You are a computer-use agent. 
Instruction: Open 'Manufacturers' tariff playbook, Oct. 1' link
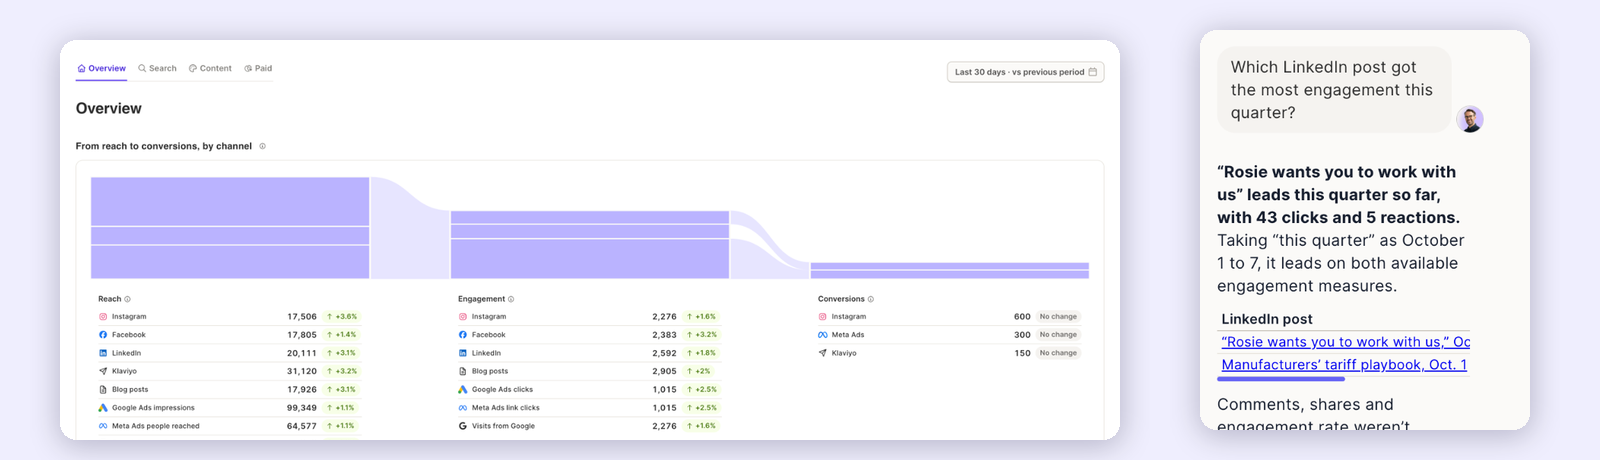point(1344,365)
